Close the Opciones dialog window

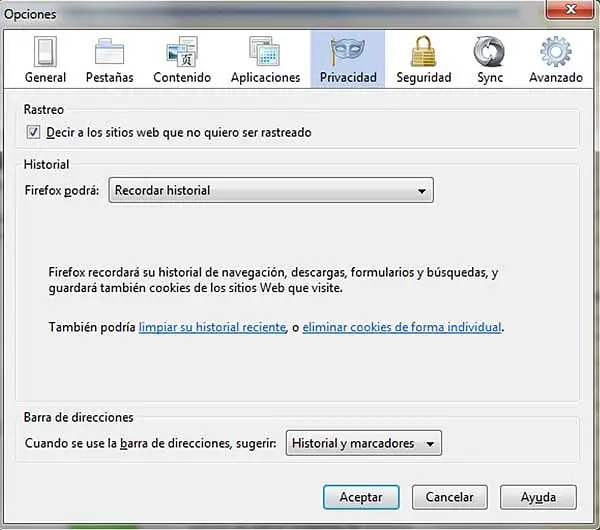tap(570, 9)
